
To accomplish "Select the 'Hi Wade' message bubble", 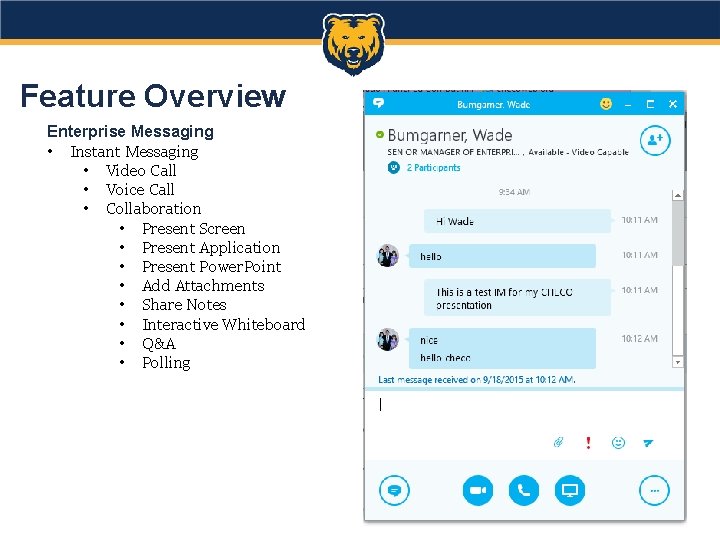I will coord(518,221).
